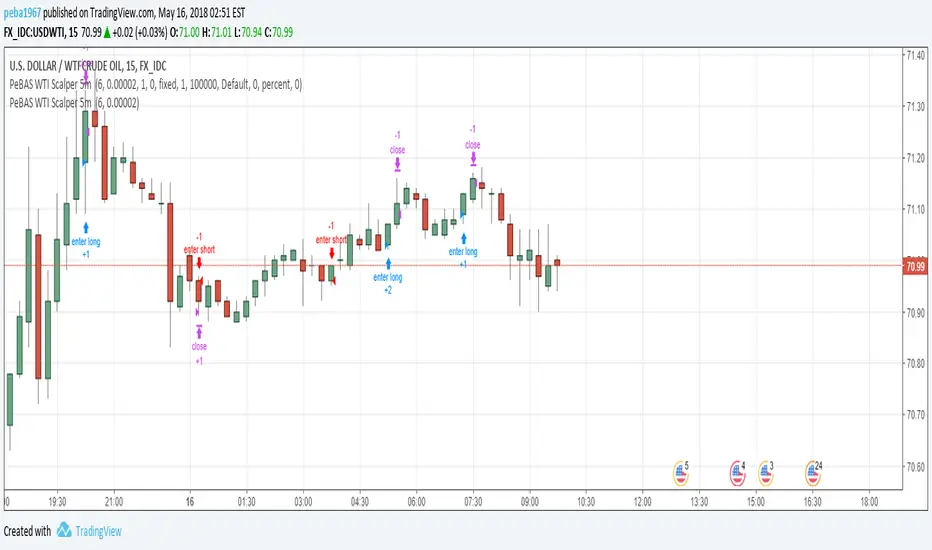Click the purple down arrow over chart title
This screenshot has height=550, width=932.
(x=86, y=76)
